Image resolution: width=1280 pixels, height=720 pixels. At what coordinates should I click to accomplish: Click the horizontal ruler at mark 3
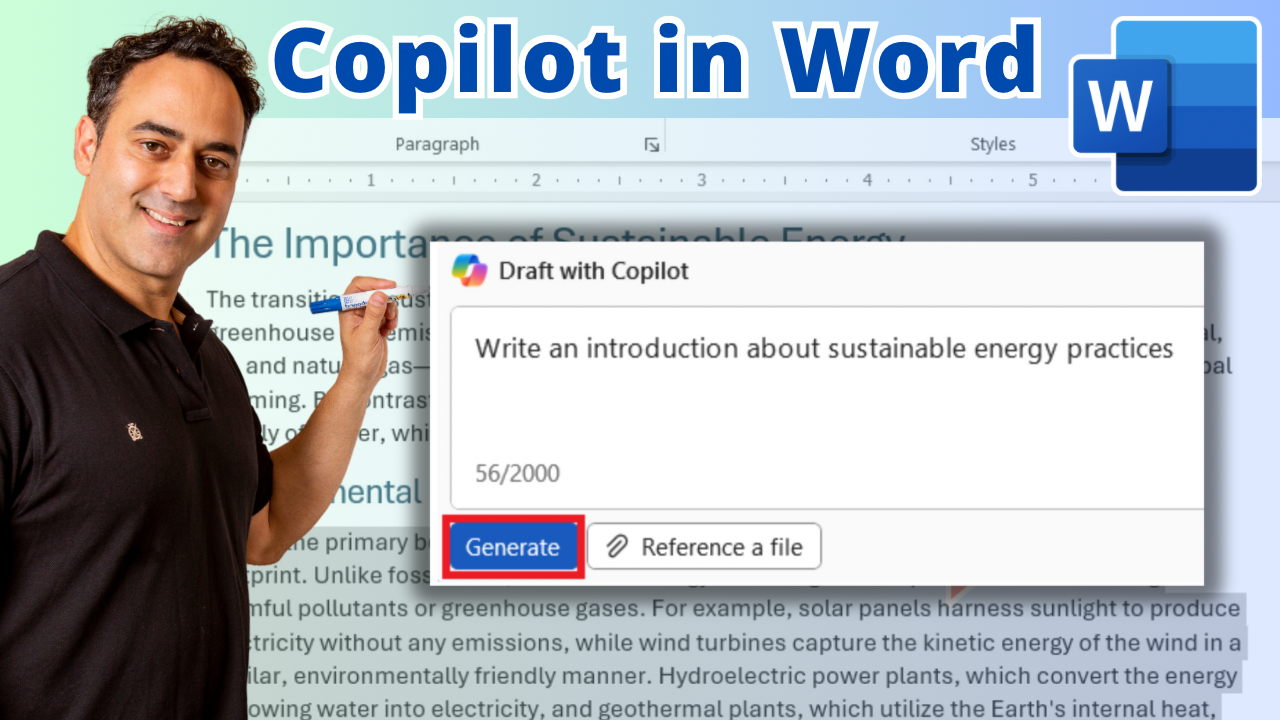702,181
